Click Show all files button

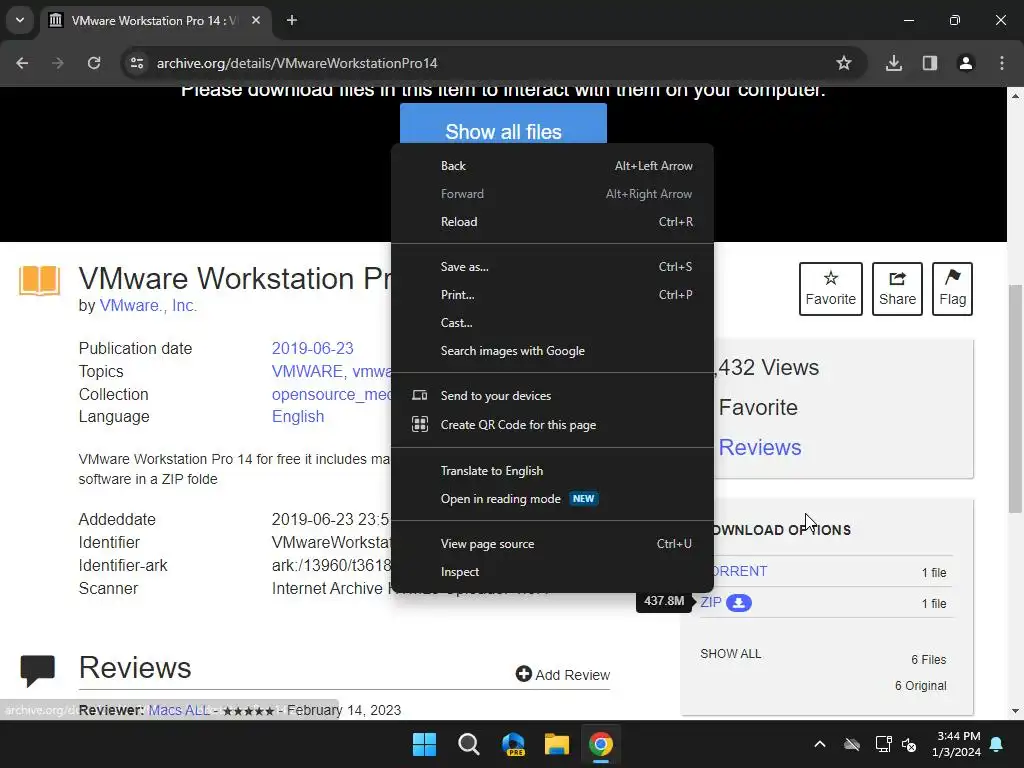(x=504, y=123)
